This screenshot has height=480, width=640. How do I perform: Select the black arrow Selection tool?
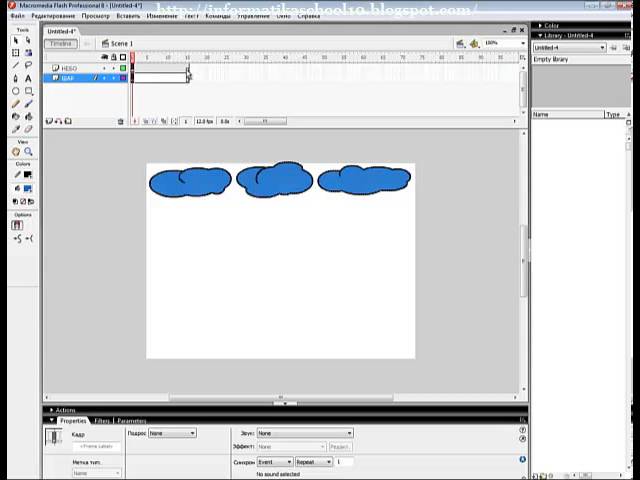coord(16,40)
